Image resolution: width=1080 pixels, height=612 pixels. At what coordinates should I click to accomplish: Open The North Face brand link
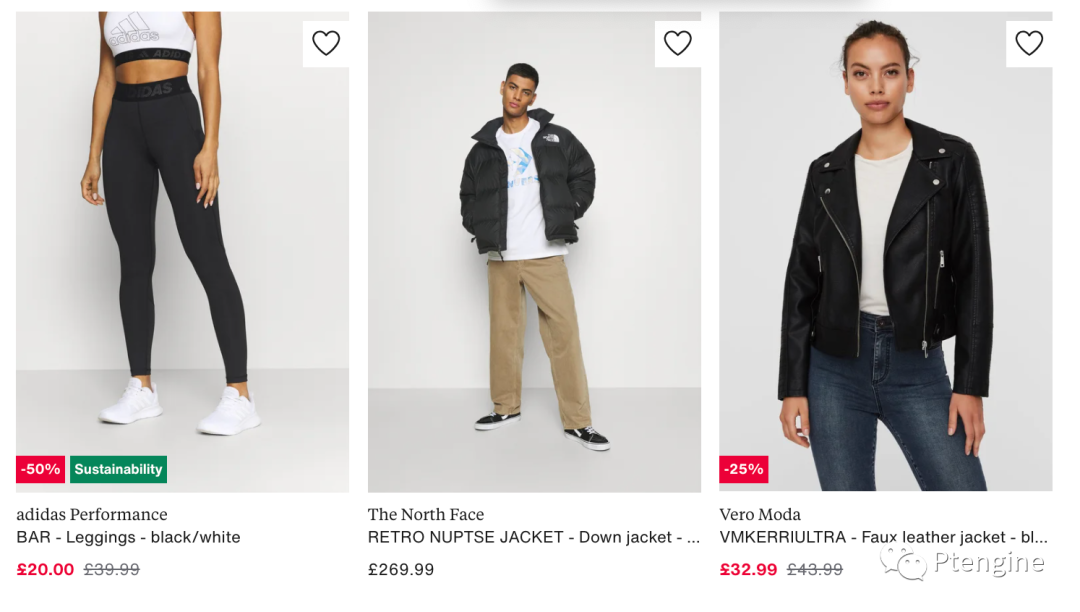(426, 514)
